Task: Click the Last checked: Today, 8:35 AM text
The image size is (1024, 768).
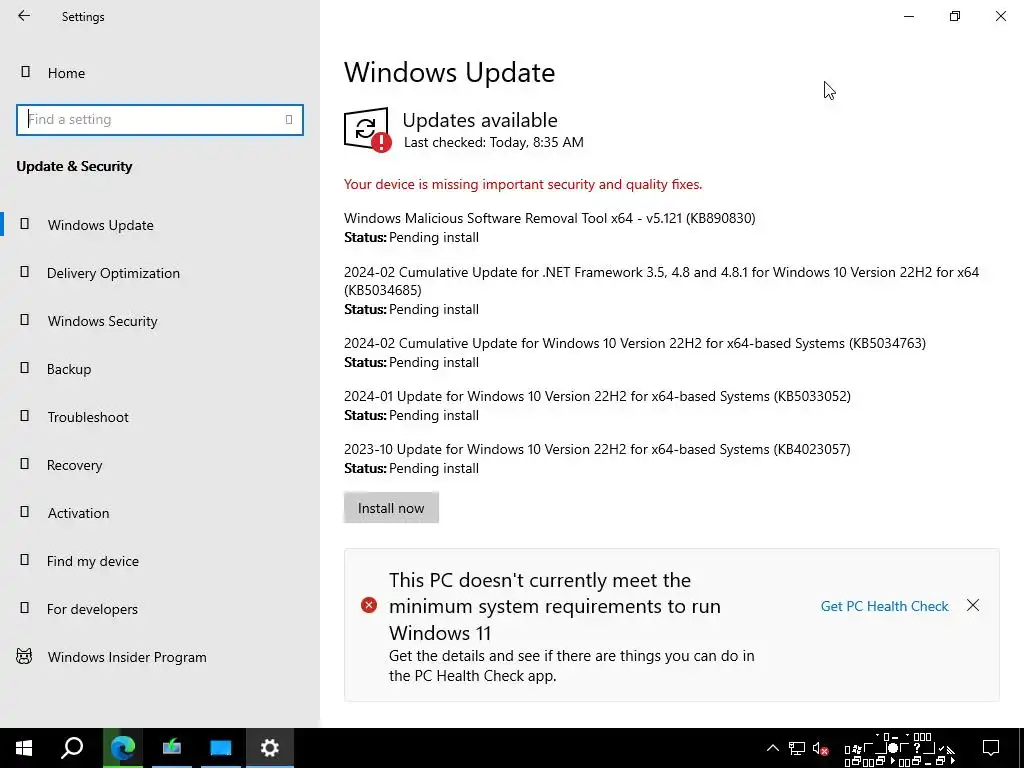Action: [x=494, y=142]
